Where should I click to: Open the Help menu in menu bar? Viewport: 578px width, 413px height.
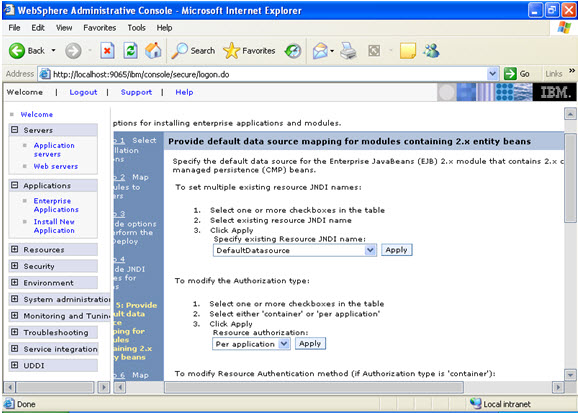pyautogui.click(x=164, y=28)
